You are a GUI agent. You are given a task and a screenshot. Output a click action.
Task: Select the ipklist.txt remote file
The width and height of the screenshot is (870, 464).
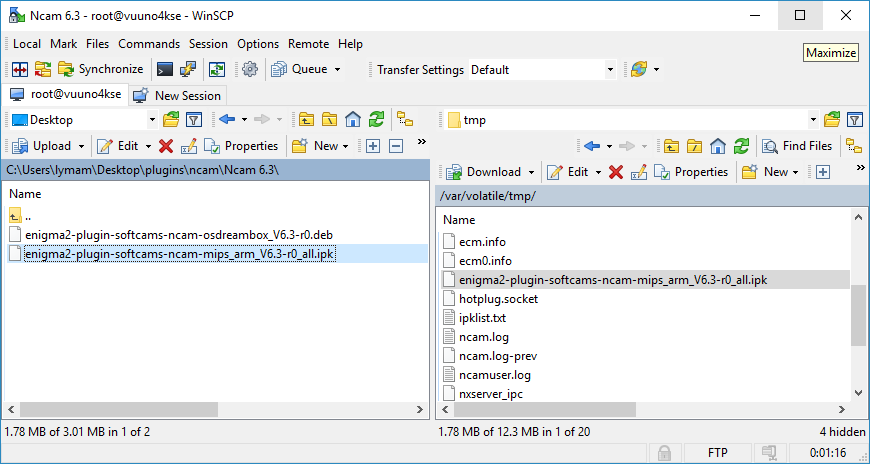[482, 318]
